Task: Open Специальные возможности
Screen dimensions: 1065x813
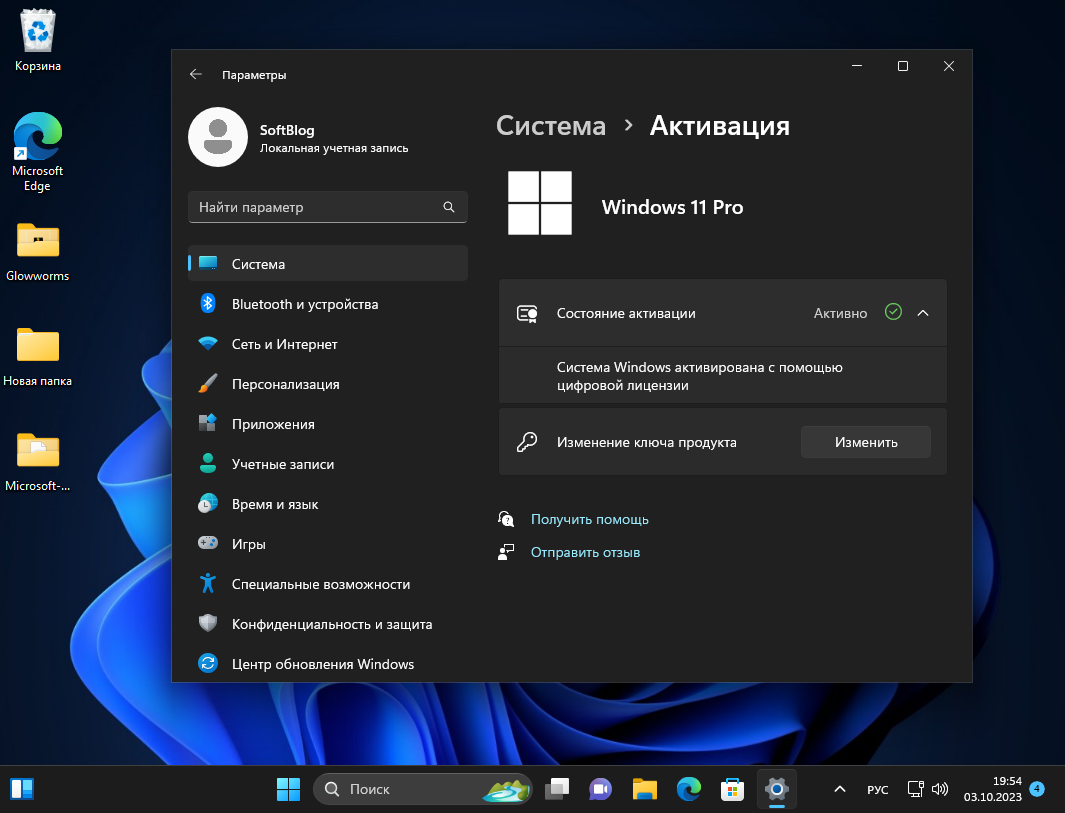Action: click(328, 583)
